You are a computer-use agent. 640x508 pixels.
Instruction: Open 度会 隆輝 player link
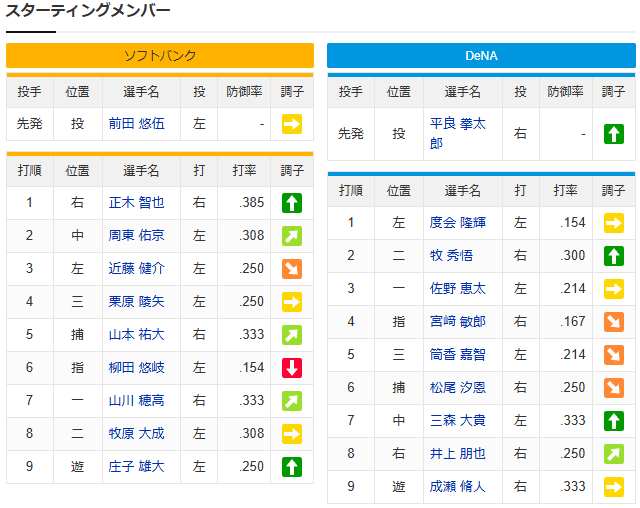(458, 222)
